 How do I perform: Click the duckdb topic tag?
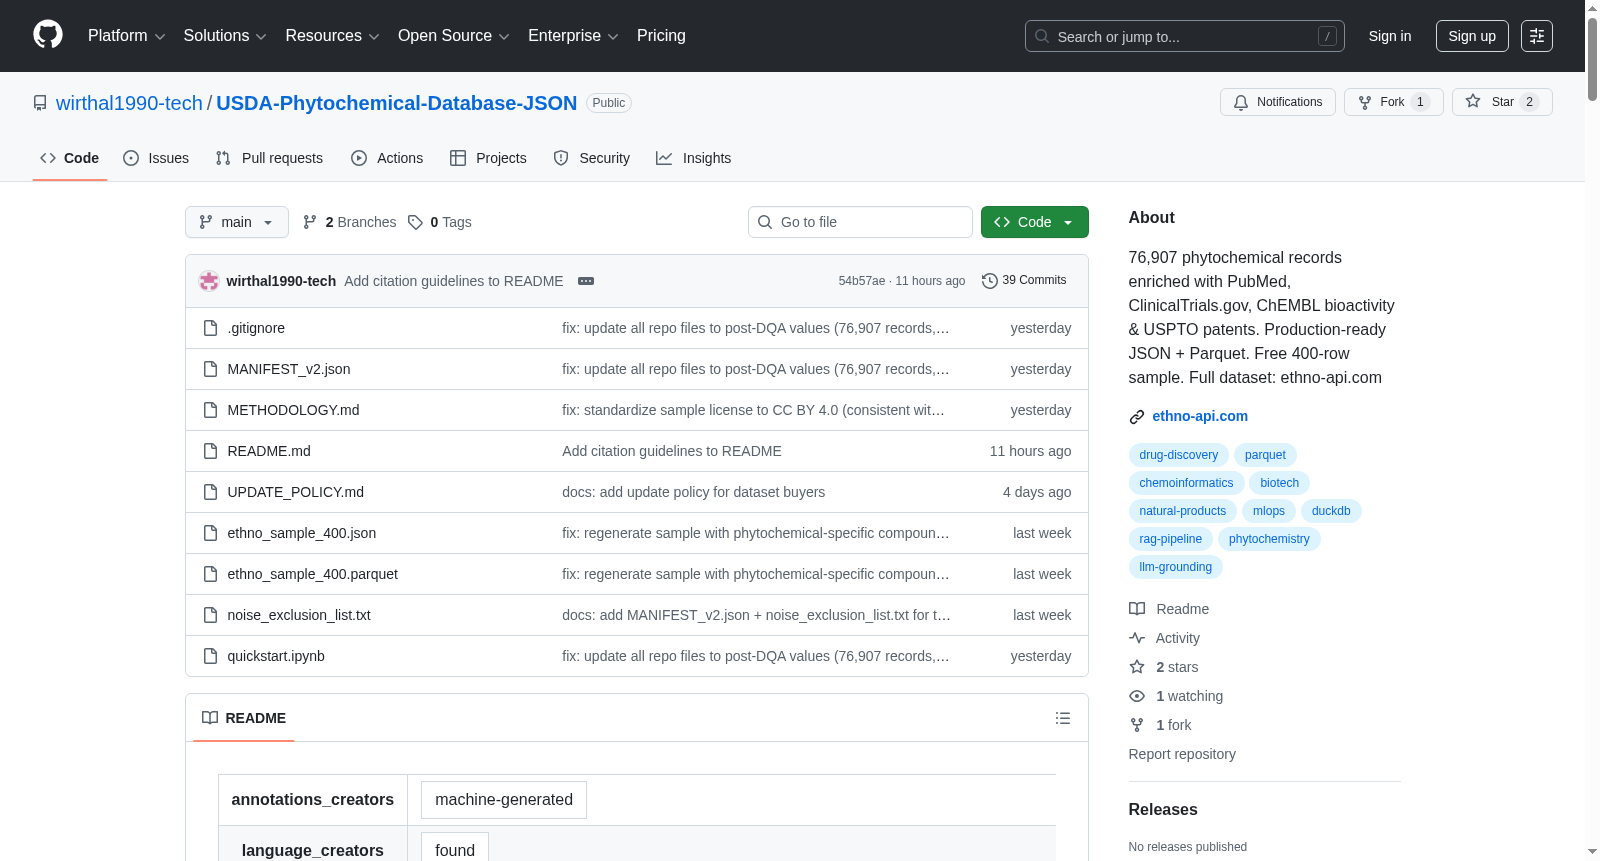(x=1331, y=511)
